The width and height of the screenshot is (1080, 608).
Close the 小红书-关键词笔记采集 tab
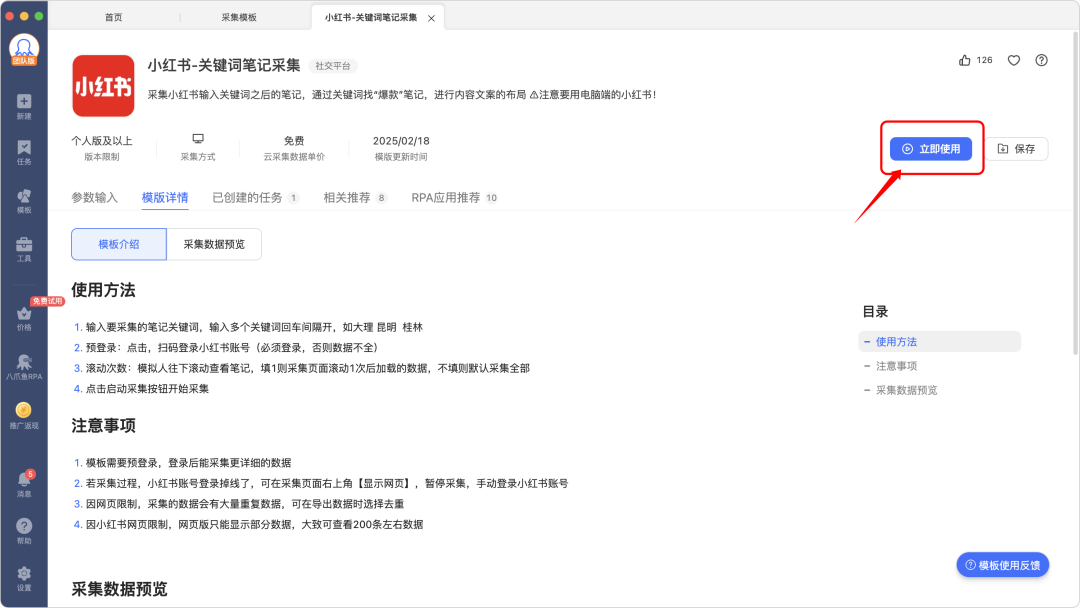click(x=431, y=18)
